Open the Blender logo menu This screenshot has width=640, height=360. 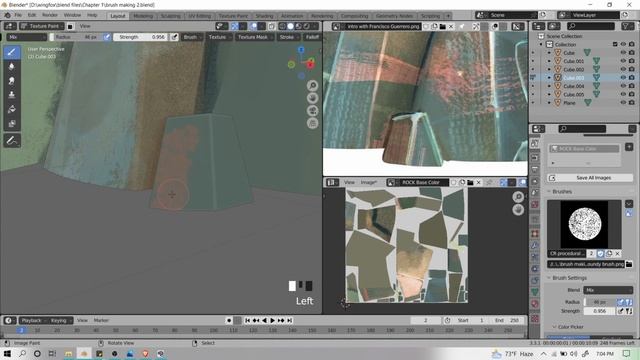click(7, 16)
